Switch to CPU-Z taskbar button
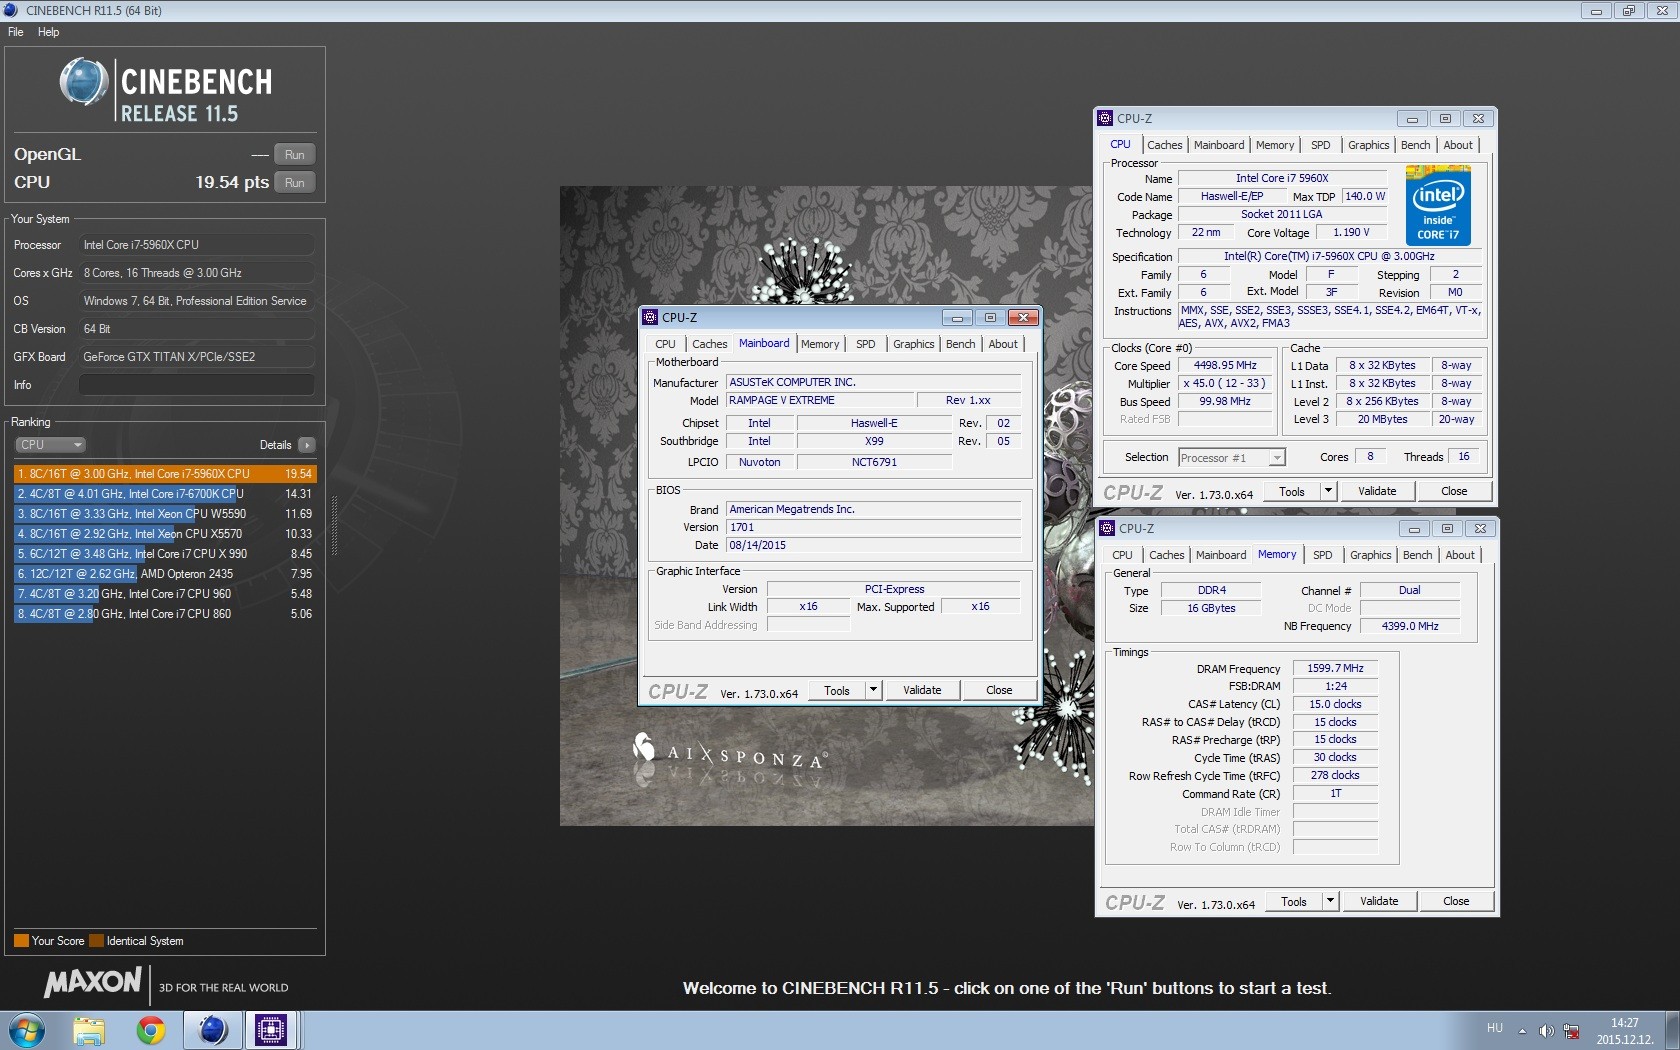This screenshot has height=1050, width=1680. click(271, 1030)
